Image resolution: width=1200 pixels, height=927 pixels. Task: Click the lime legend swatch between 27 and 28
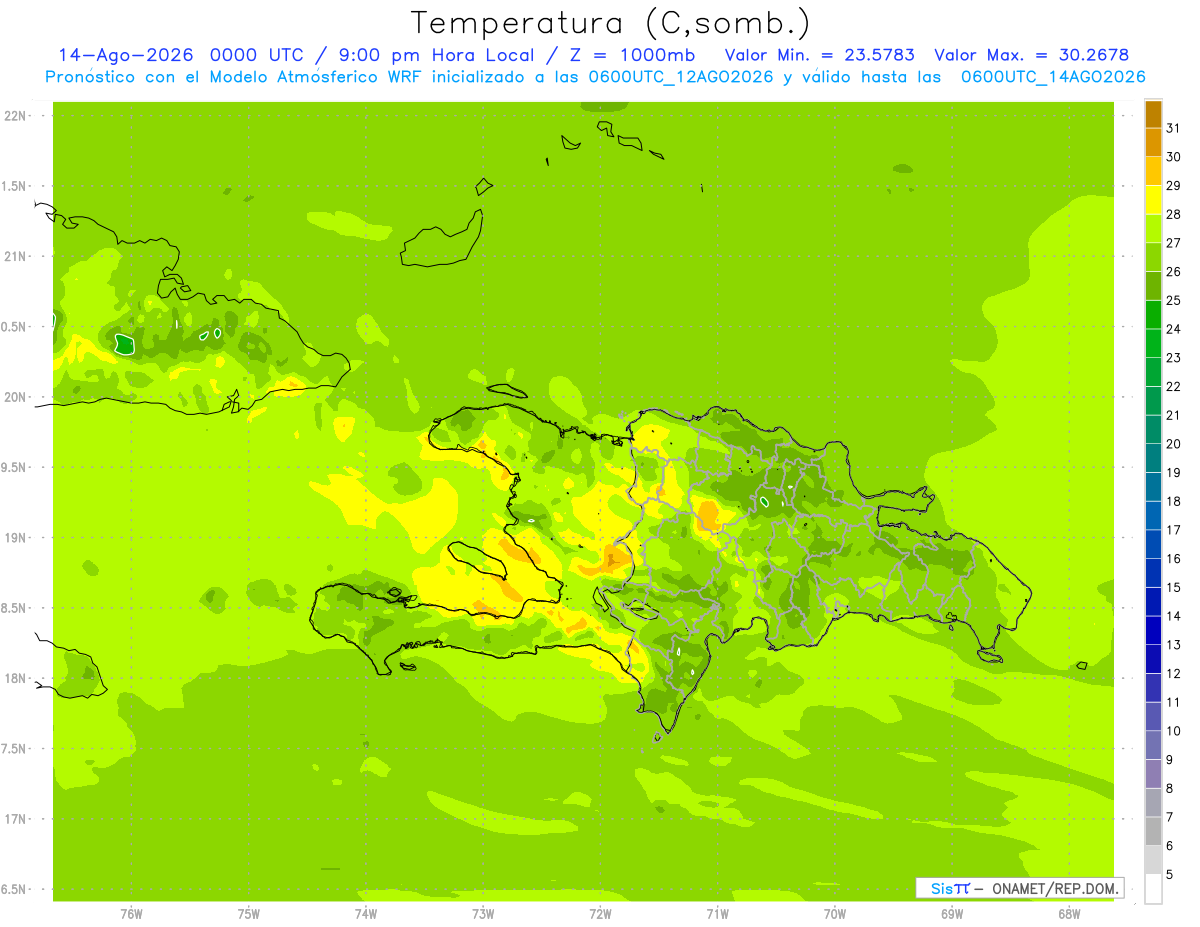point(1153,228)
